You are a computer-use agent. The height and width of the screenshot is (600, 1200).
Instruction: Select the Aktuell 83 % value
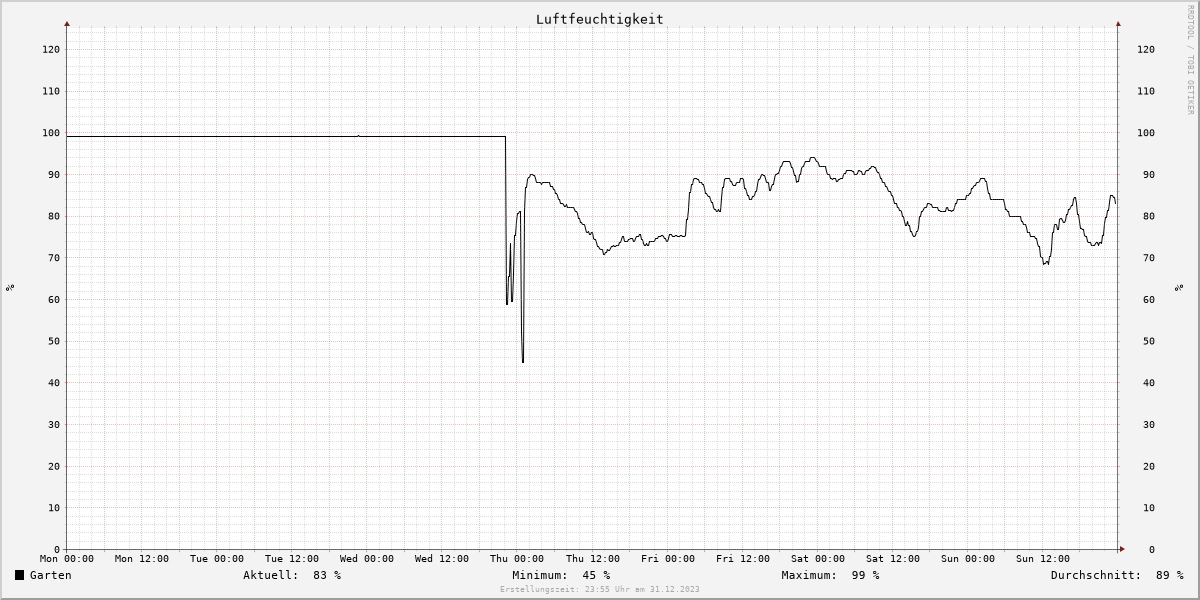tap(292, 575)
